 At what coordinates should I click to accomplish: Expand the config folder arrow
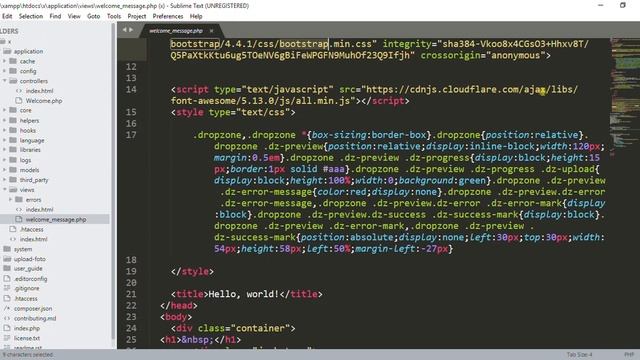point(5,71)
